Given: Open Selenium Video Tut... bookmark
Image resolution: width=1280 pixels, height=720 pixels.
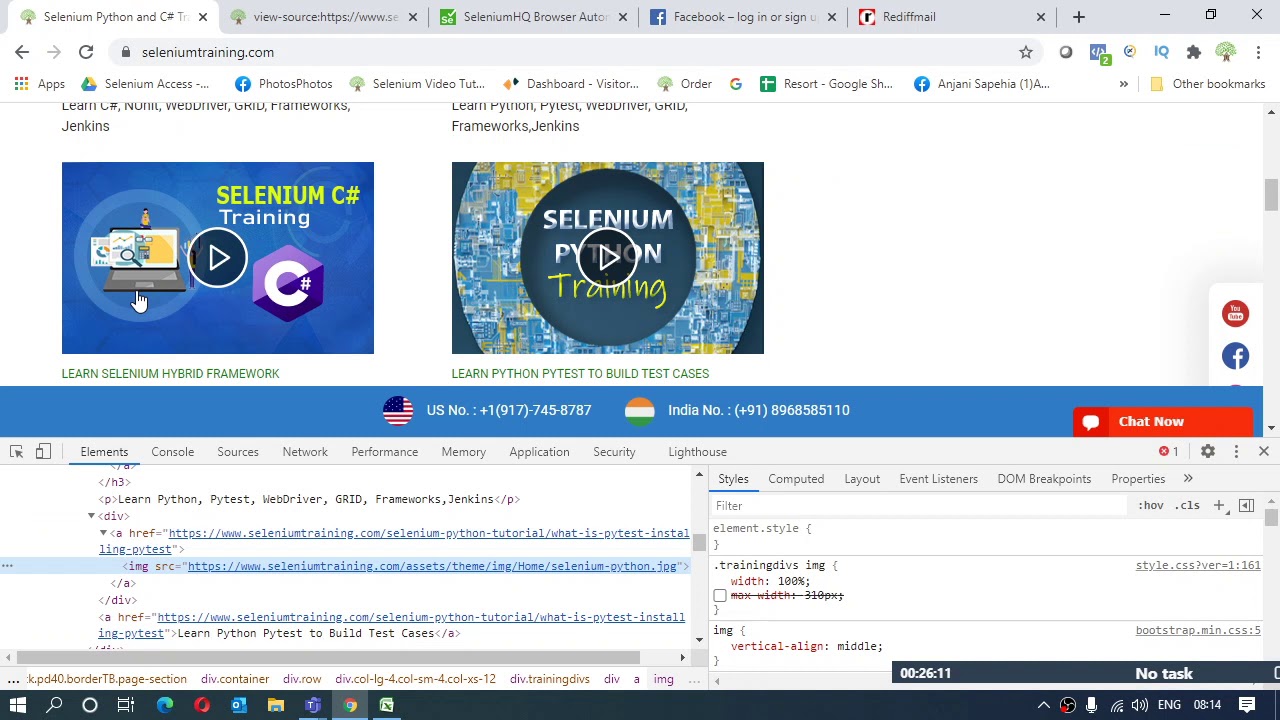Looking at the screenshot, I should pos(417,84).
